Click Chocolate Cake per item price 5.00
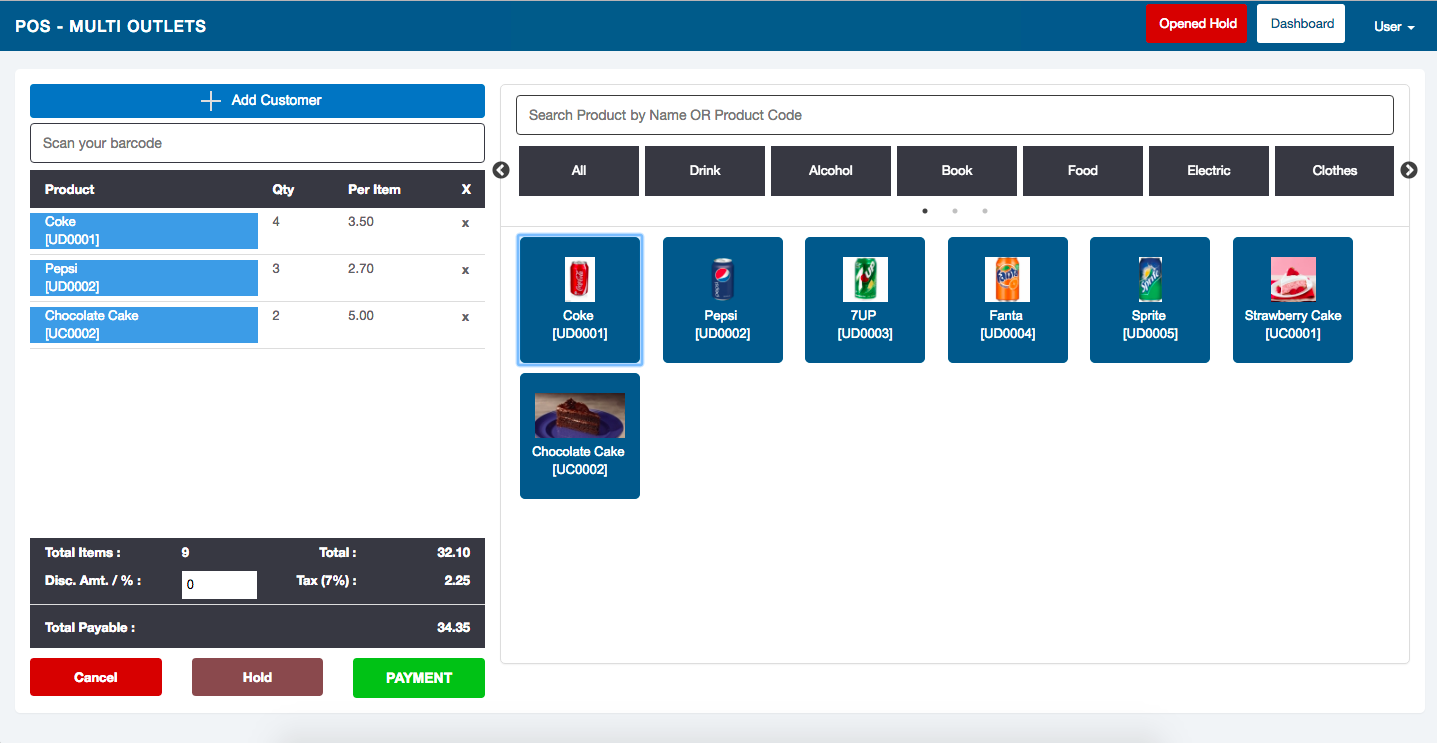This screenshot has height=743, width=1437. (x=361, y=316)
